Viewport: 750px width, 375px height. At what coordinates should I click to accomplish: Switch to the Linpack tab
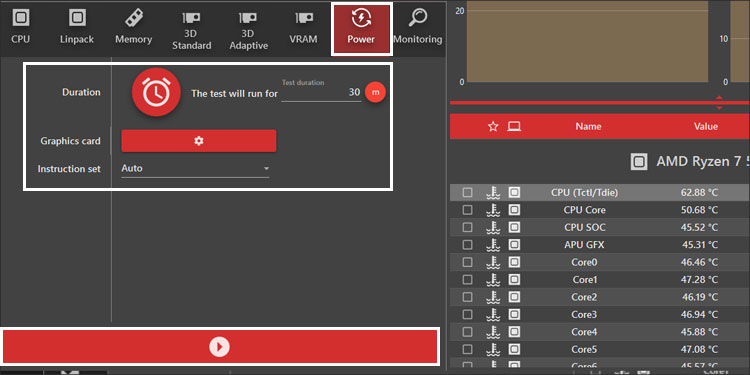[77, 28]
